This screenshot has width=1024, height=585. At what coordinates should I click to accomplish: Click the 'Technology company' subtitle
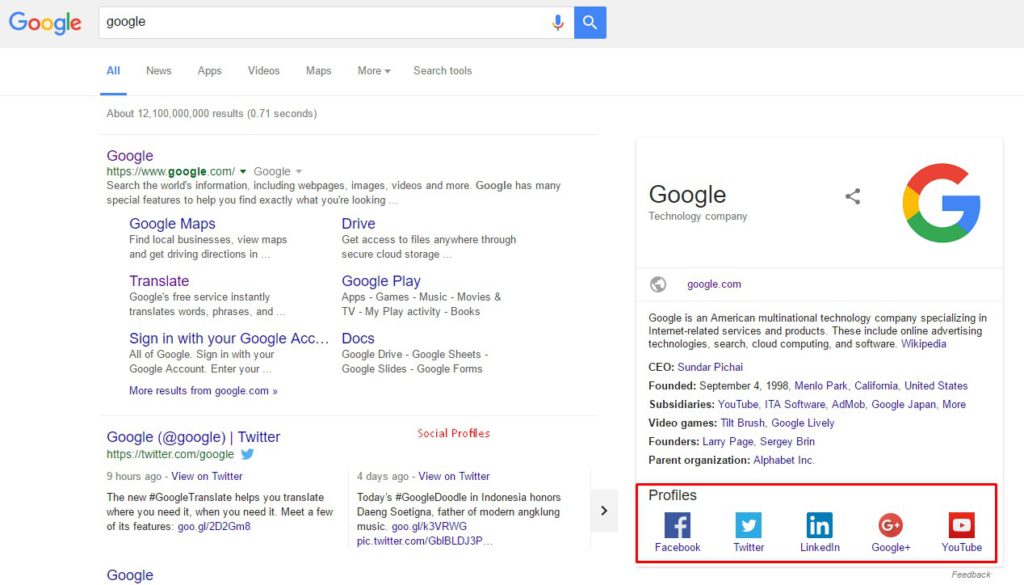pos(697,216)
